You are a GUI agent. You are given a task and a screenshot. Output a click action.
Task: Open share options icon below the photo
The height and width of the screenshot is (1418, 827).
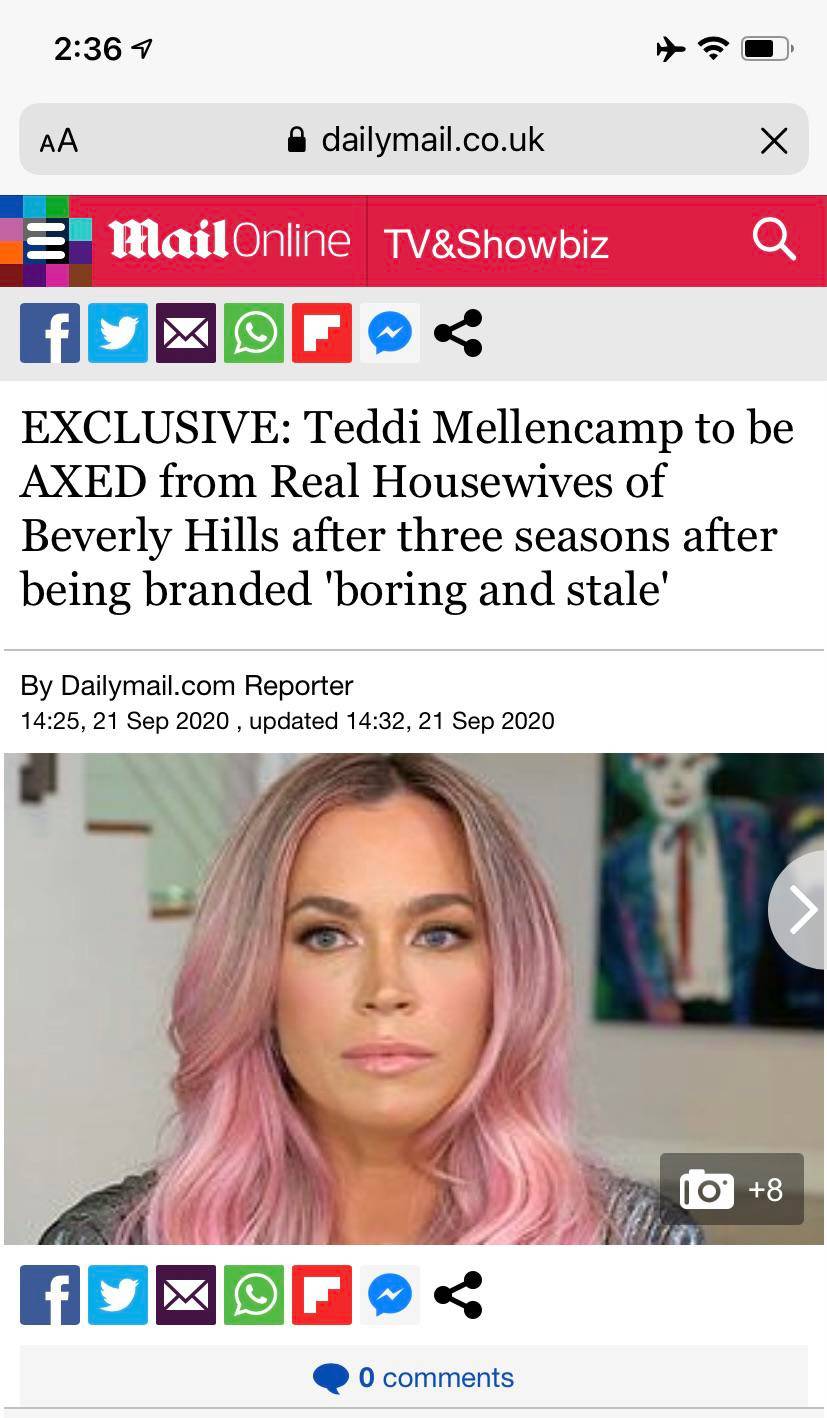pyautogui.click(x=458, y=1295)
